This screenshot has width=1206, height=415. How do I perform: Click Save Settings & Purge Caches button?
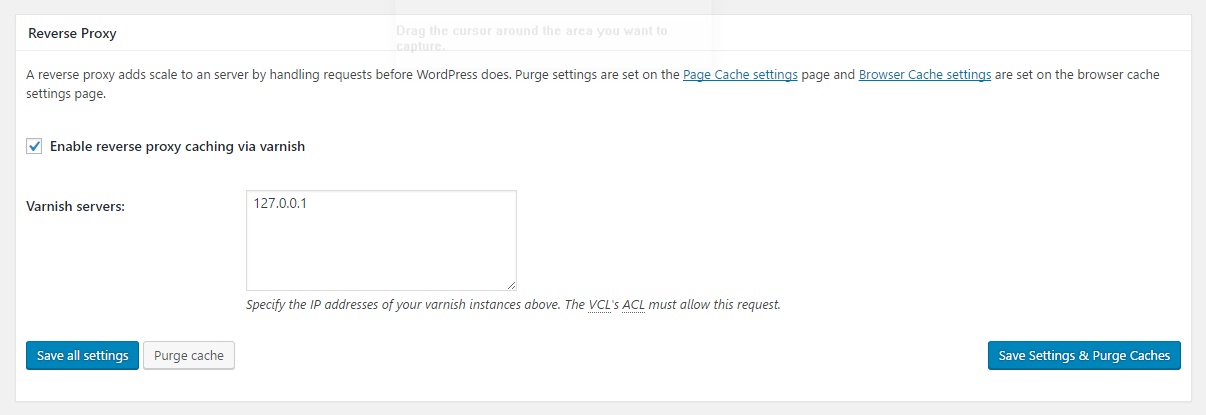[1084, 356]
